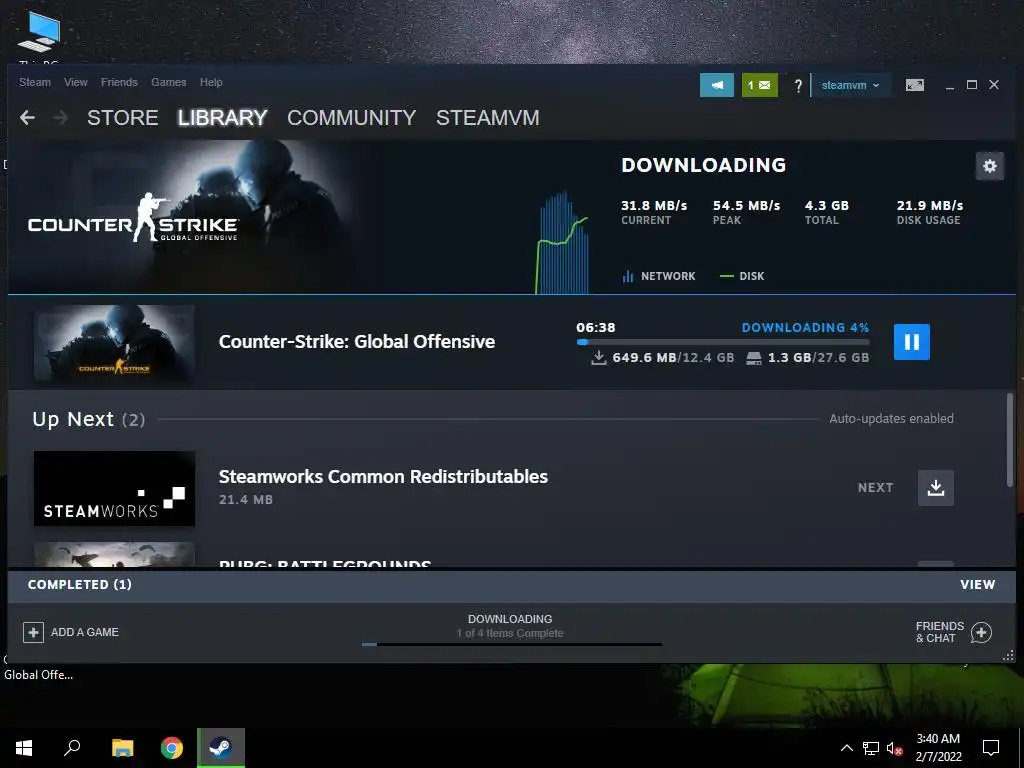Click the 06:38 time remaining
The image size is (1024, 768).
pos(596,328)
